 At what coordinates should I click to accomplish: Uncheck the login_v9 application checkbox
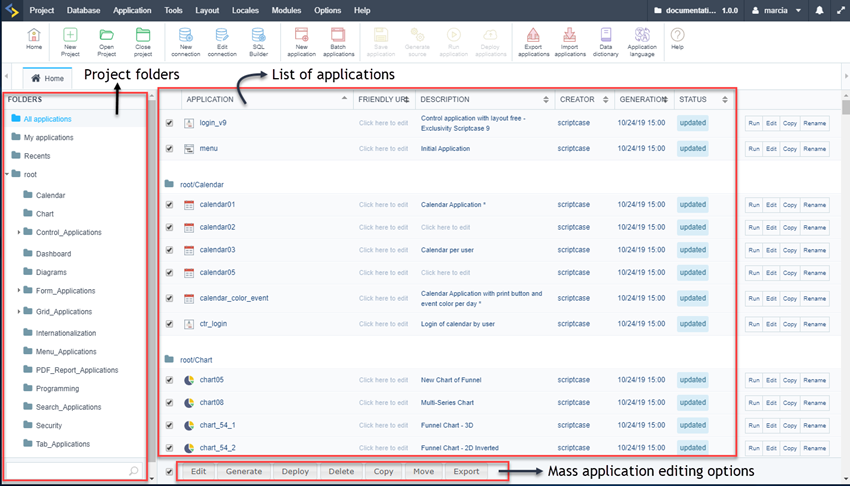click(x=169, y=123)
